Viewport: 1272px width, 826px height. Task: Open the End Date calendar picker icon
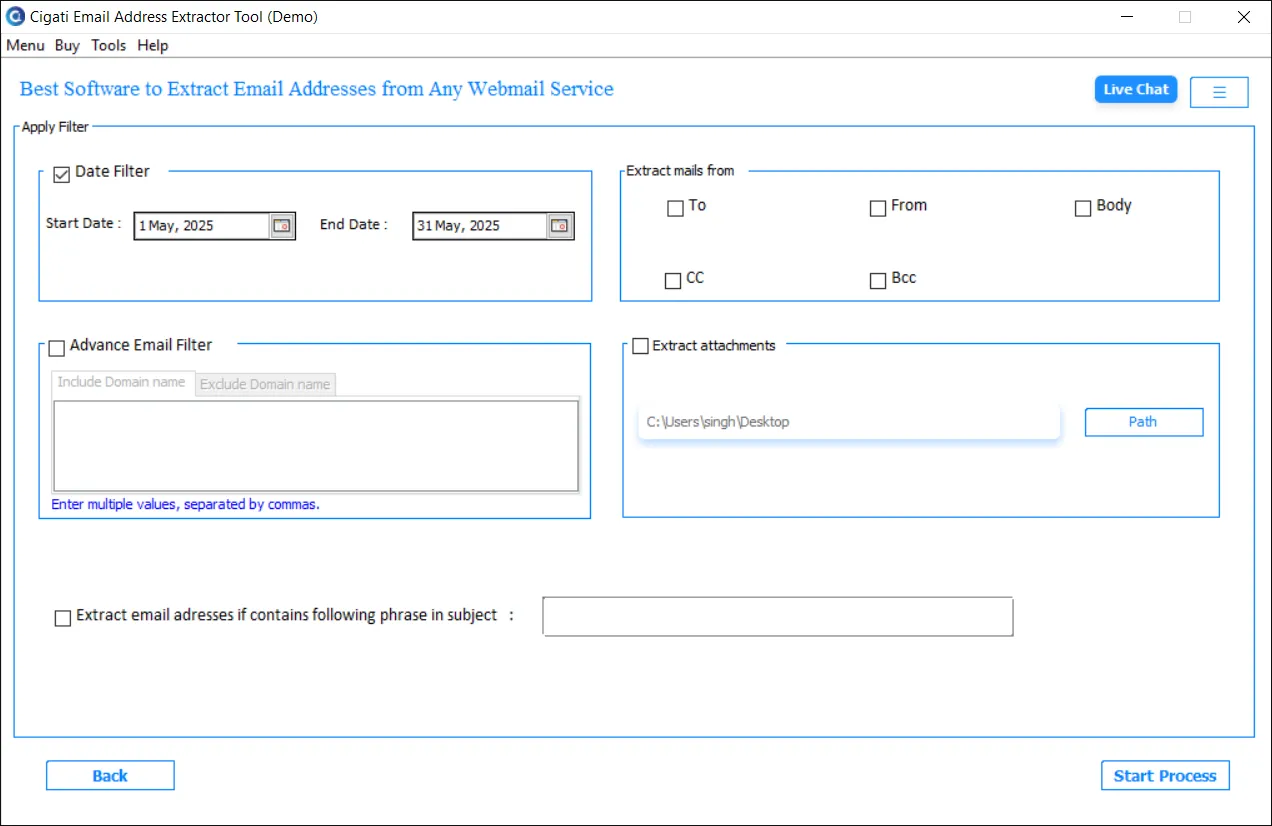tap(560, 226)
